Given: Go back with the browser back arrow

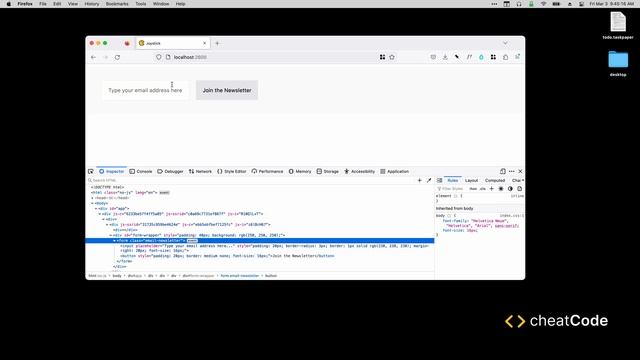Looking at the screenshot, I should (x=93, y=57).
